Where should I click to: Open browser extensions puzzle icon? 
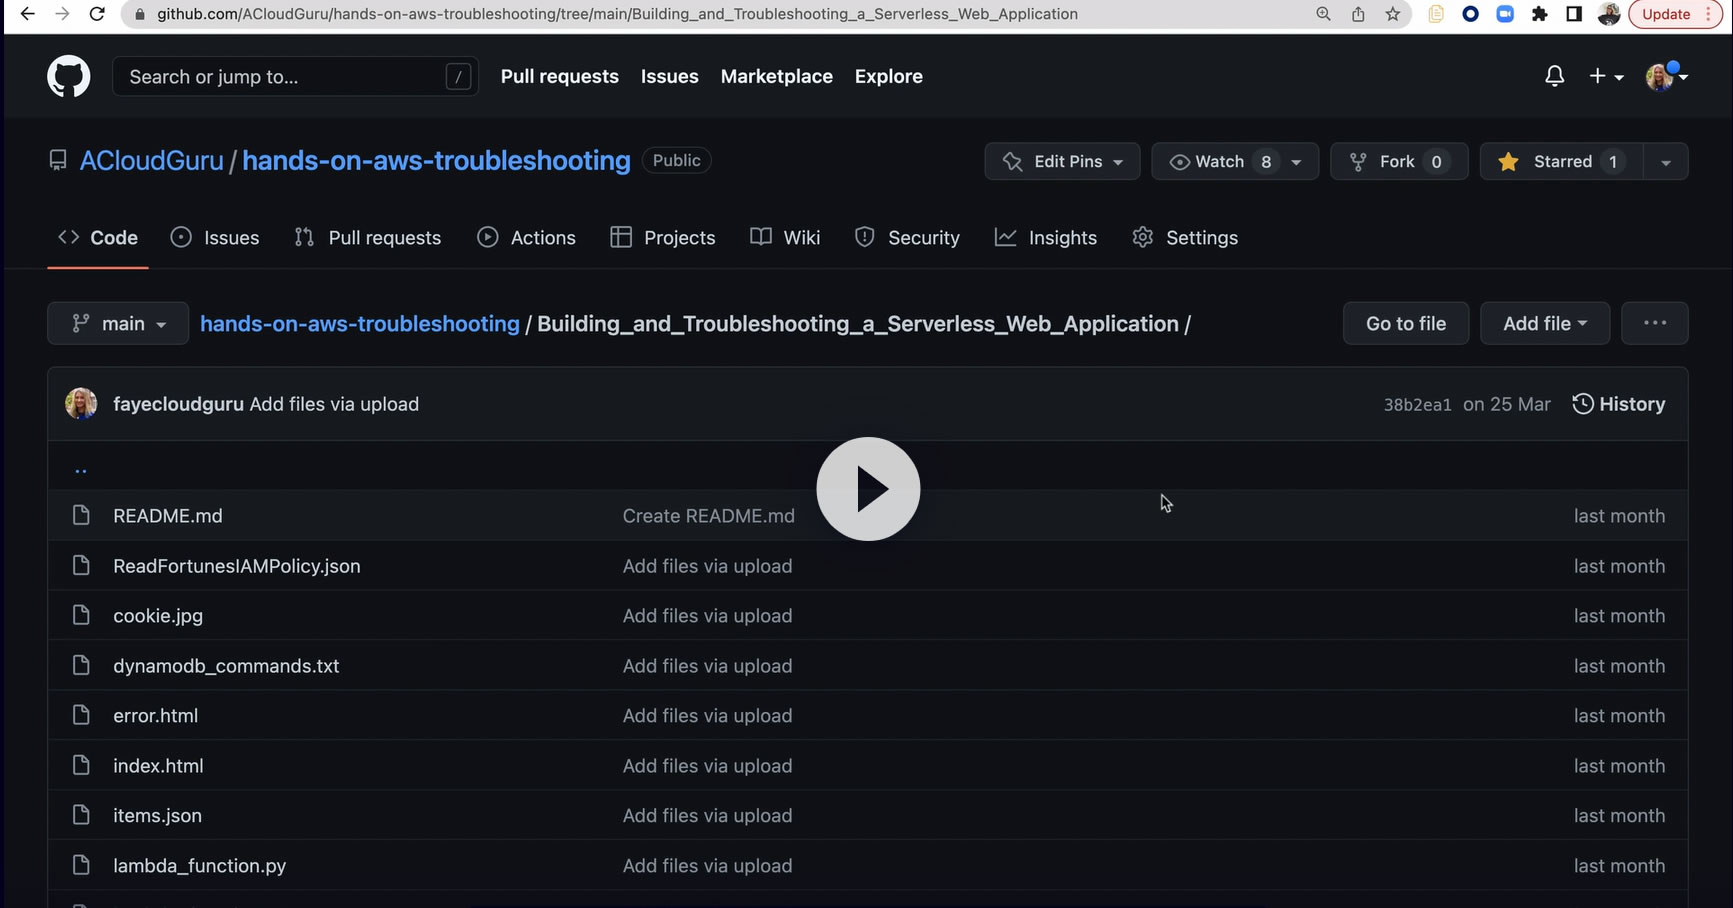1539,14
